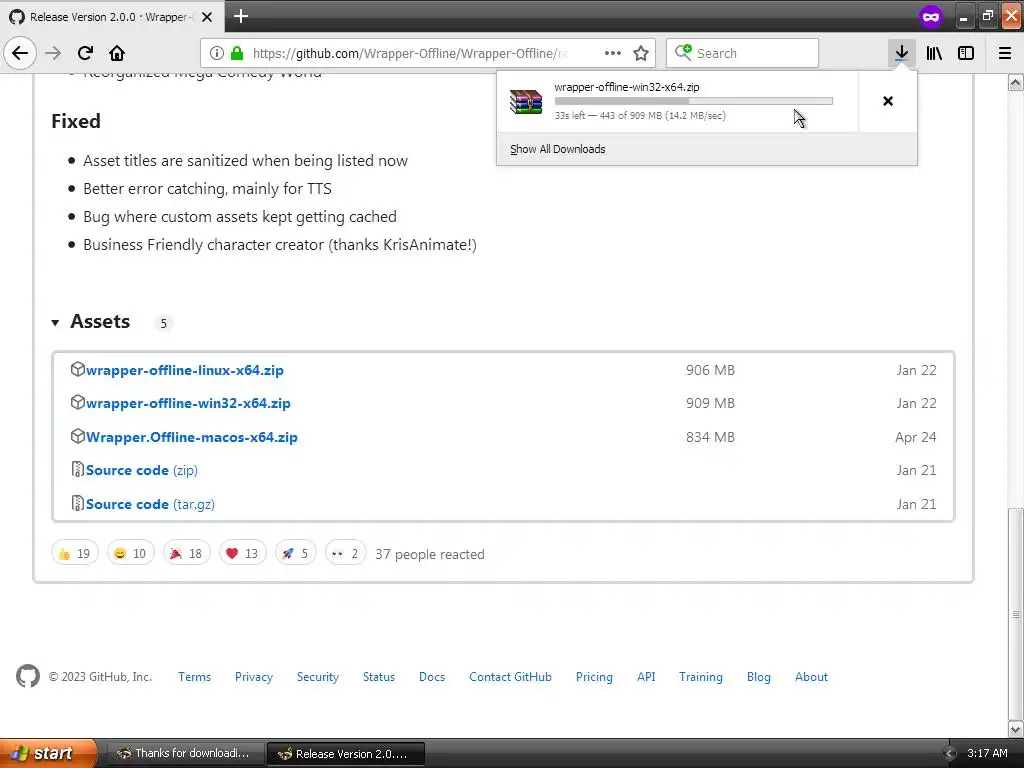The image size is (1024, 768).
Task: Click the 37 people reacted text
Action: pyautogui.click(x=430, y=554)
